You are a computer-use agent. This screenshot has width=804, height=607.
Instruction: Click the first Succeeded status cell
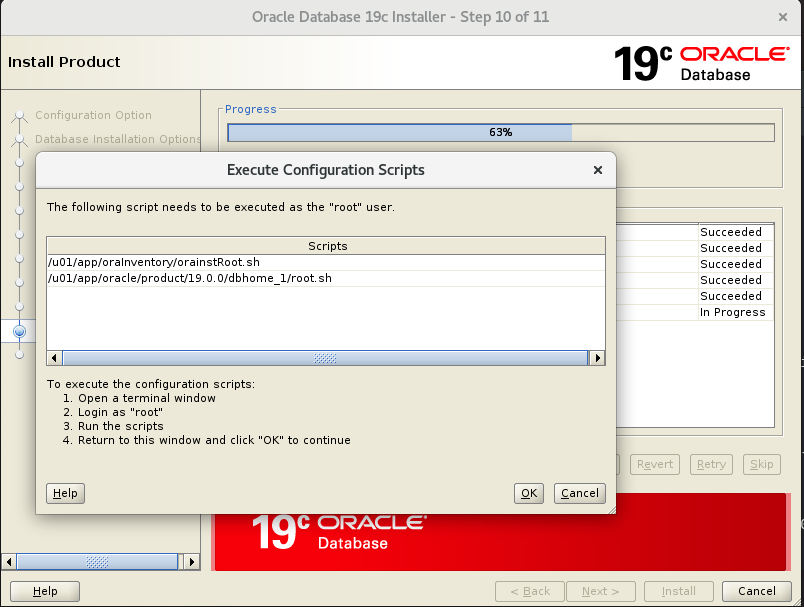[x=735, y=232]
